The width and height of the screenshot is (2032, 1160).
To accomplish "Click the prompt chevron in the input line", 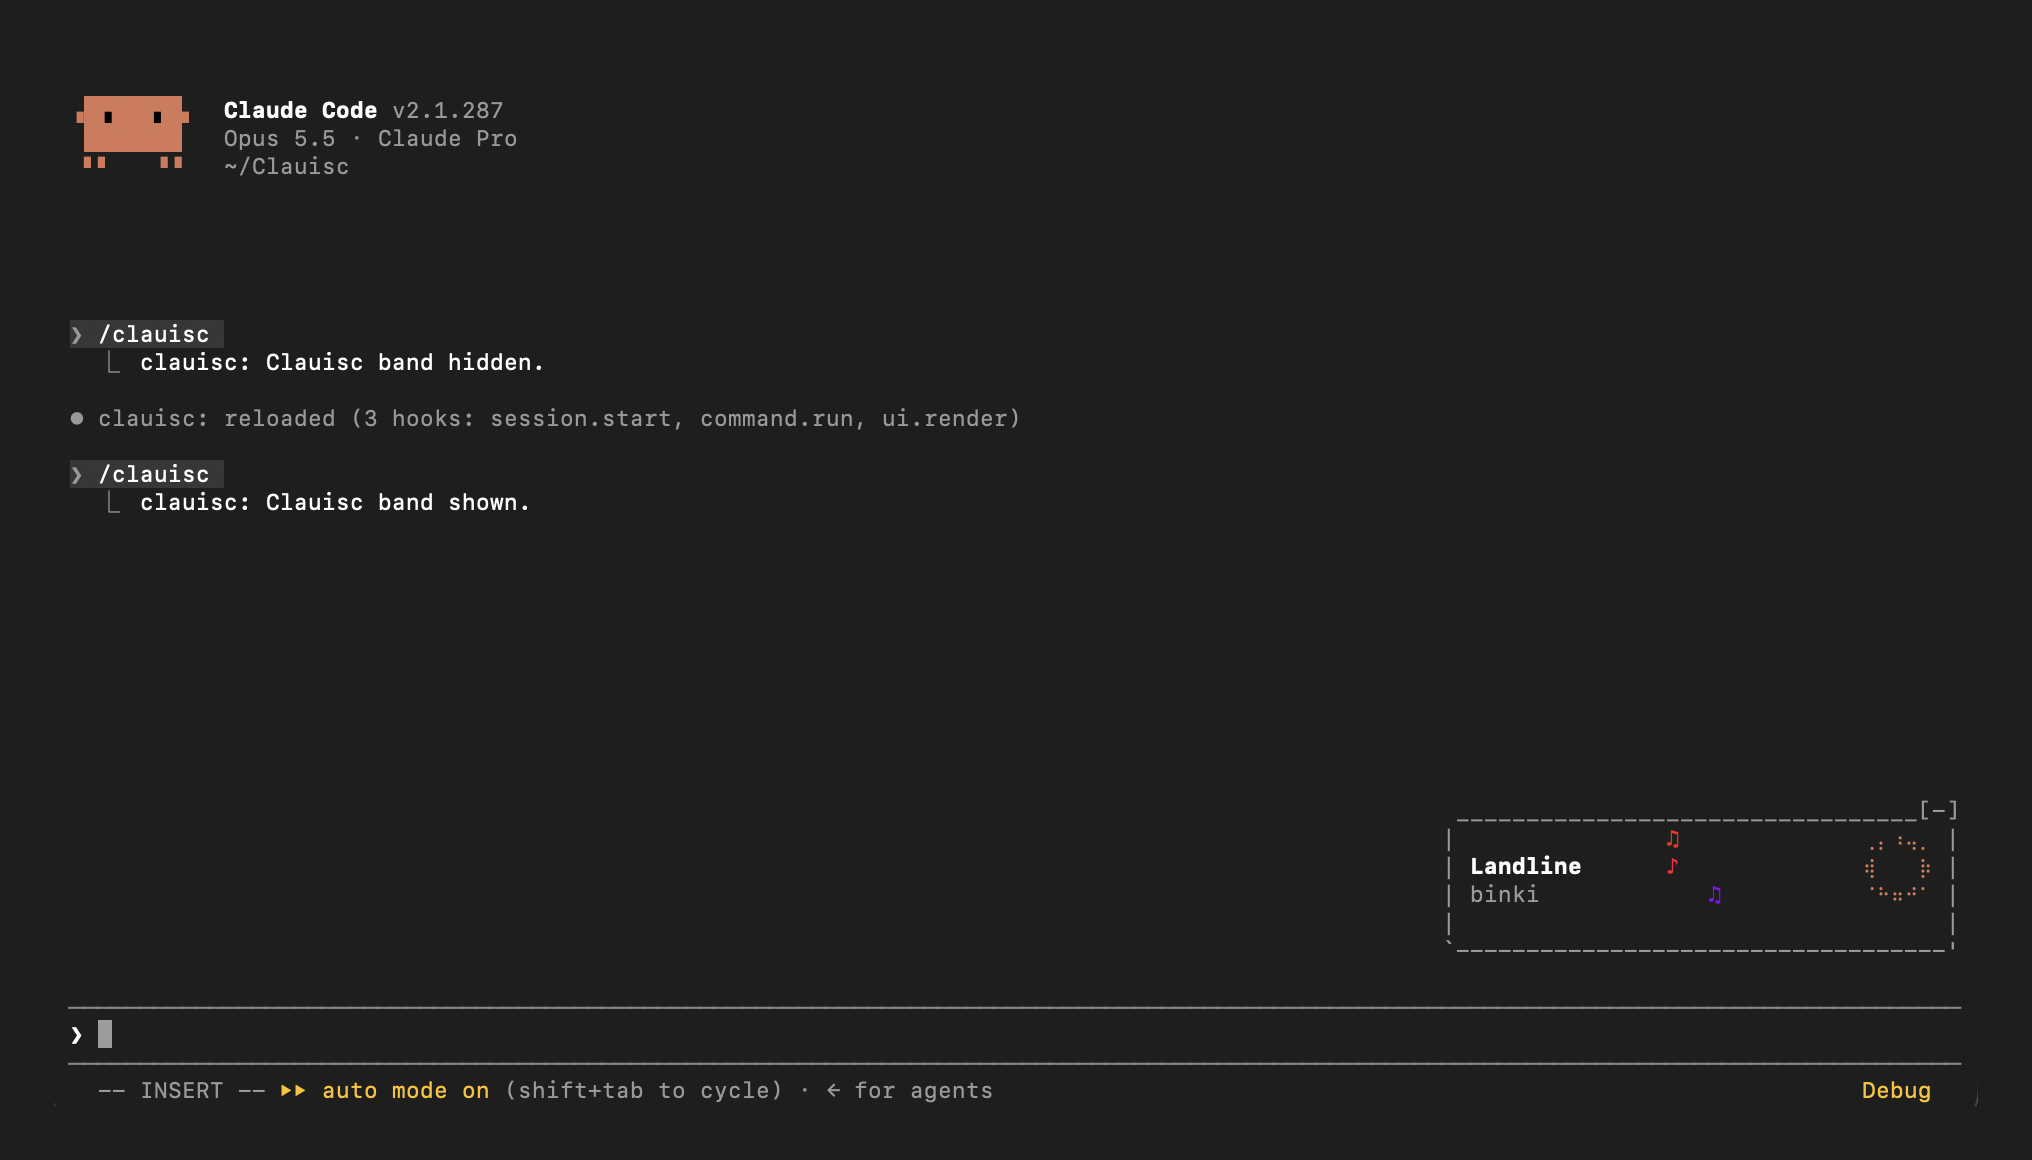I will pos(77,1035).
